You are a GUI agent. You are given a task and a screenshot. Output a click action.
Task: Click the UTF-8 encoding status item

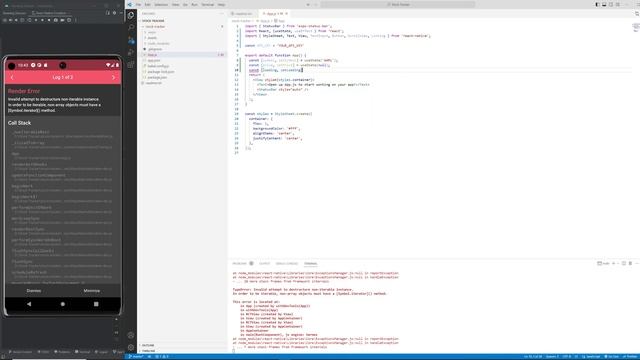click(567, 357)
